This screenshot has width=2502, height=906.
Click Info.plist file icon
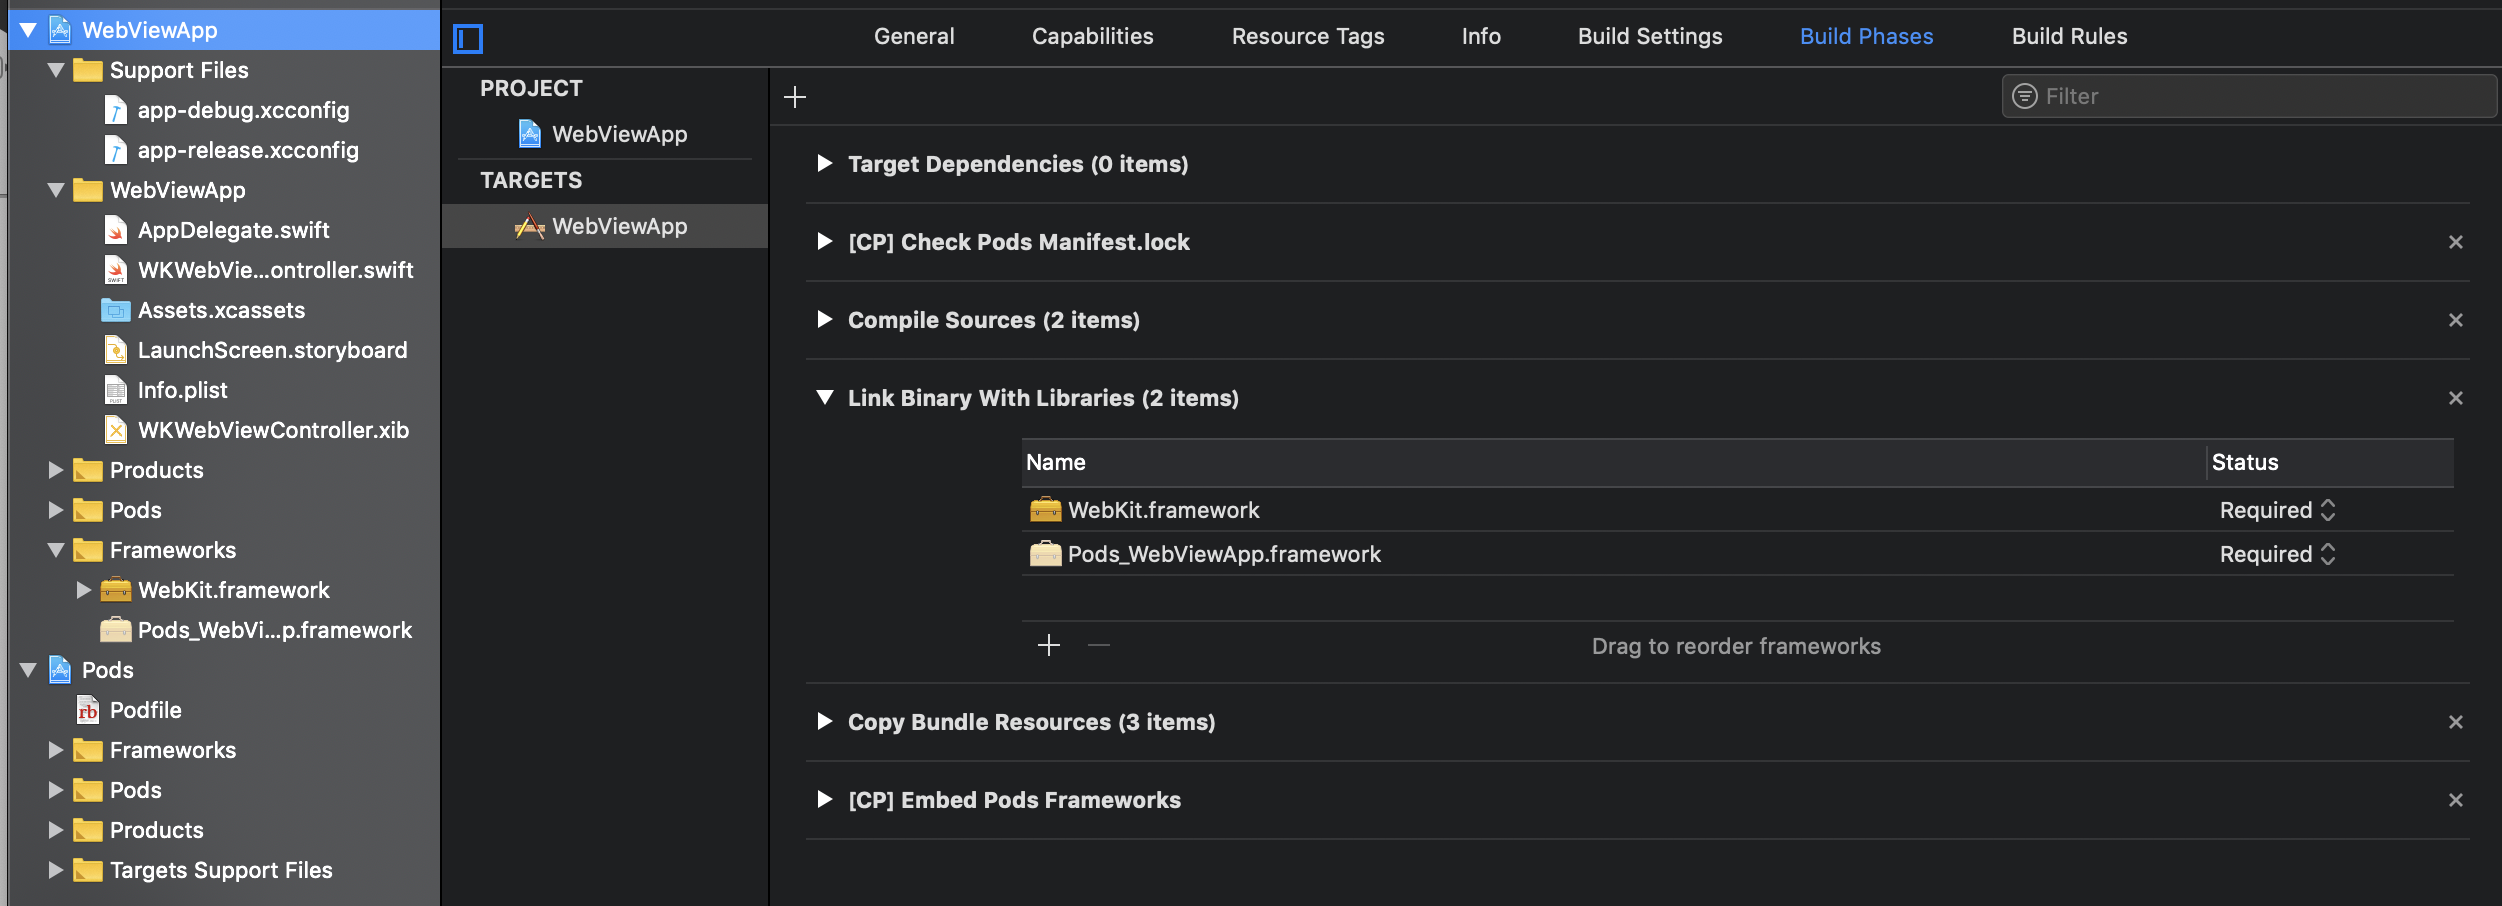click(x=116, y=390)
